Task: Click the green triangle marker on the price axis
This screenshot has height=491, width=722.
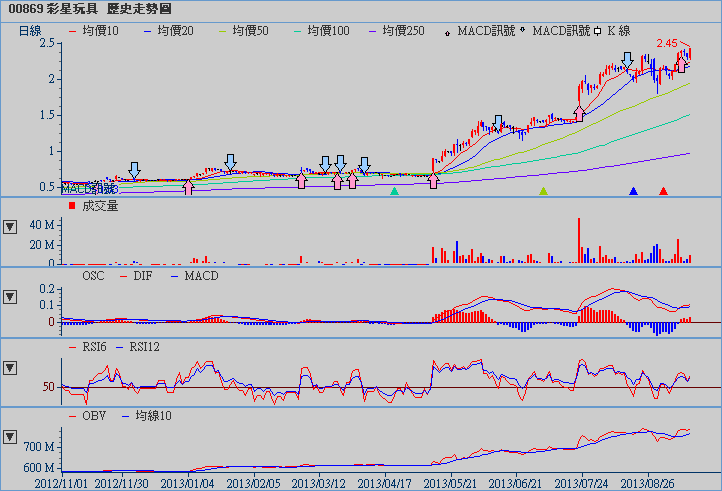Action: [394, 191]
